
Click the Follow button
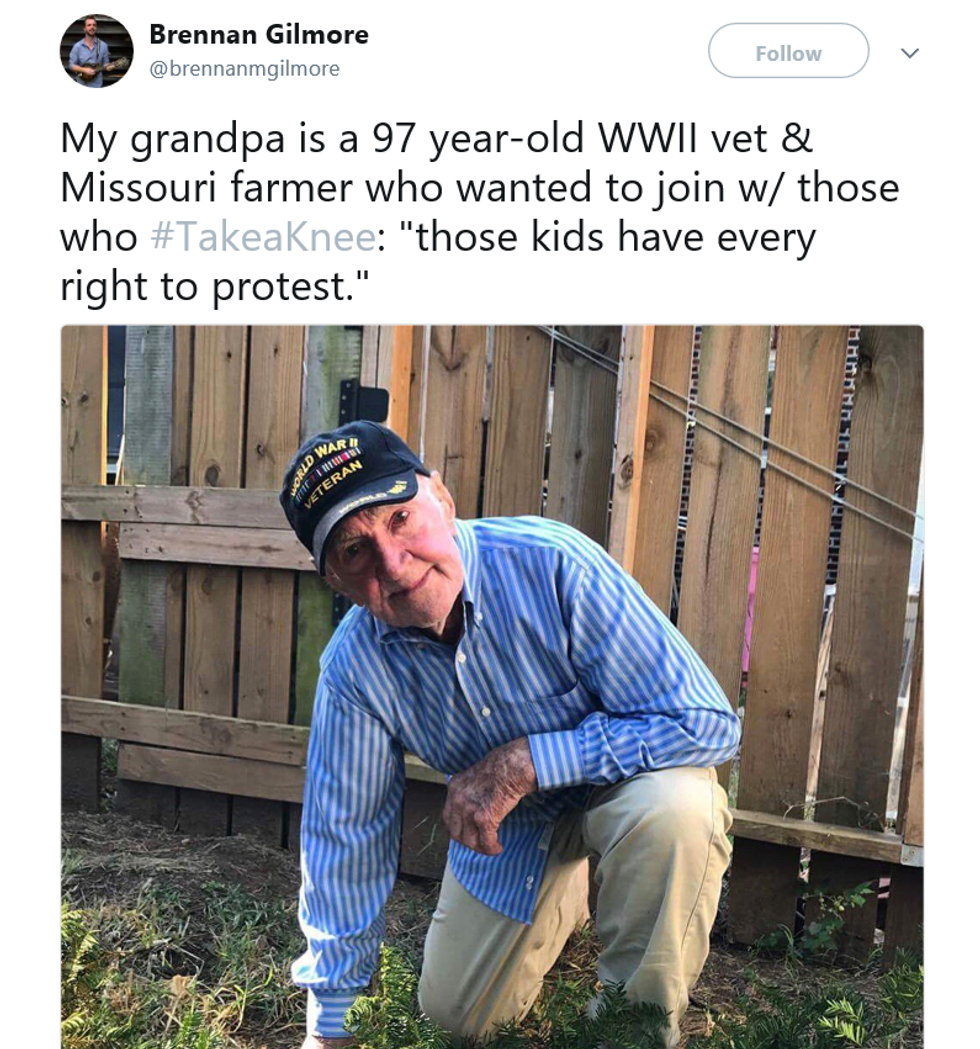(x=788, y=51)
